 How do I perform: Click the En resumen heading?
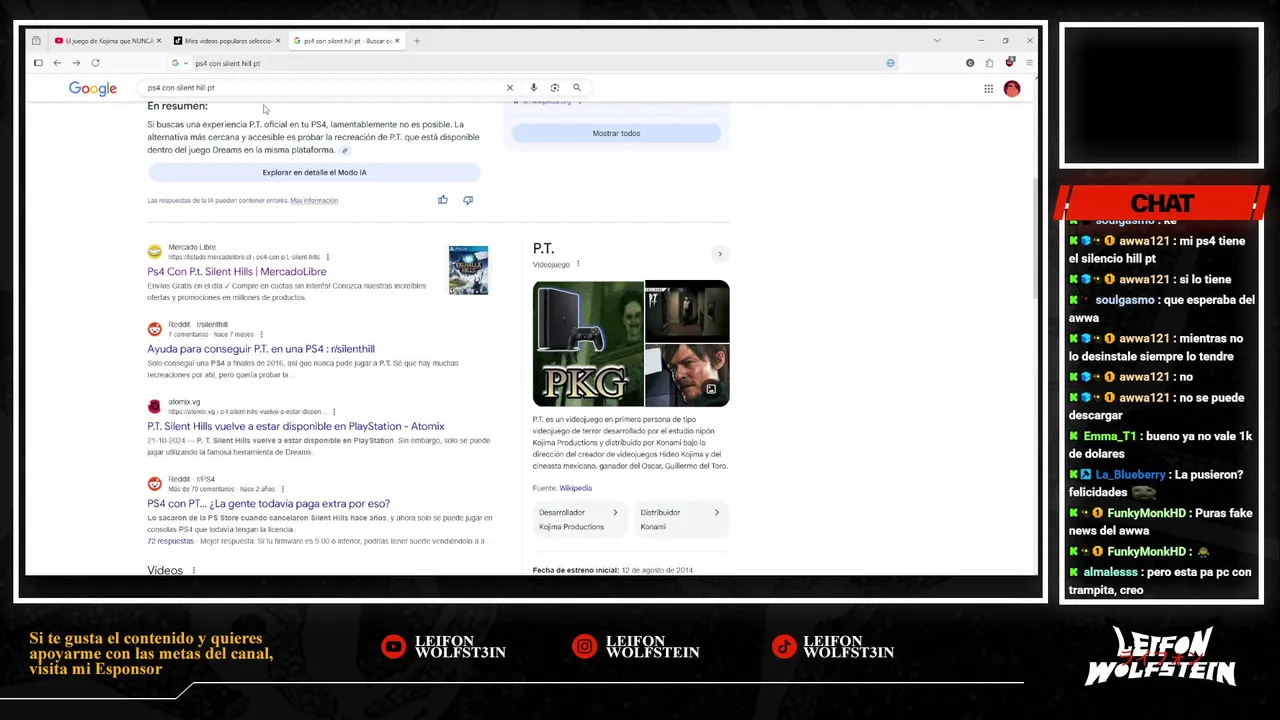177,106
